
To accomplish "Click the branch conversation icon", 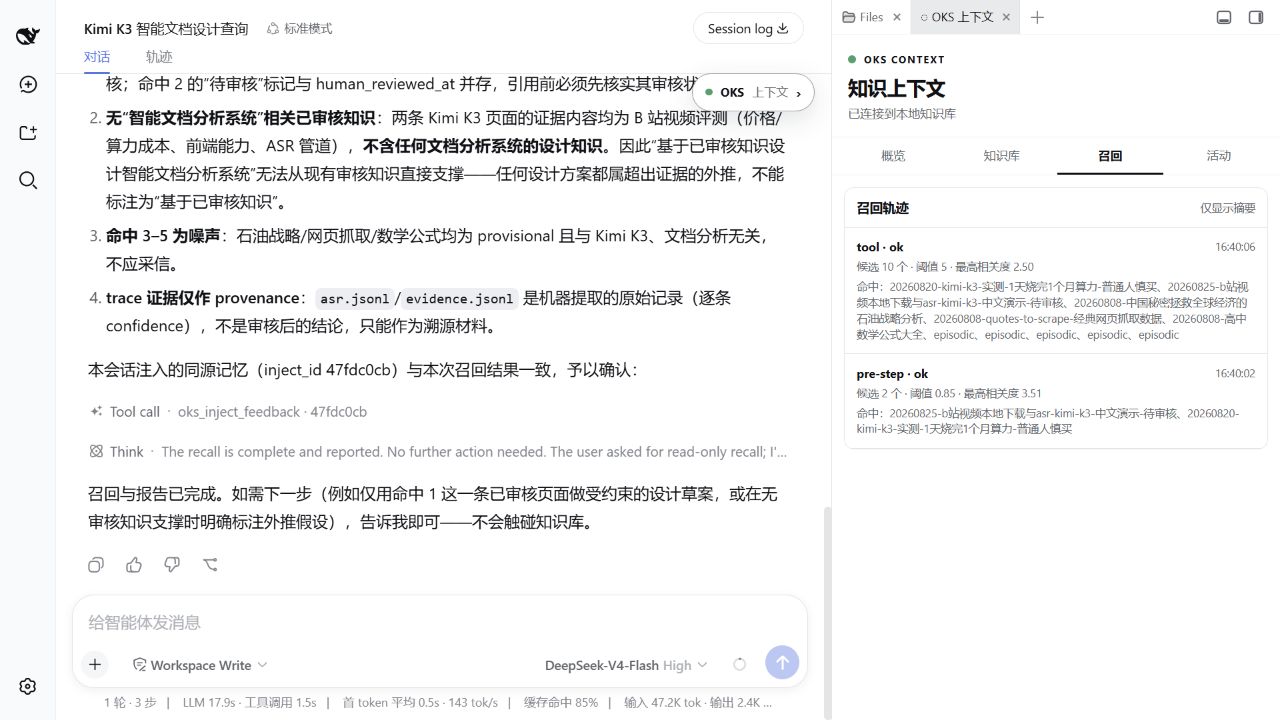I will [x=210, y=565].
